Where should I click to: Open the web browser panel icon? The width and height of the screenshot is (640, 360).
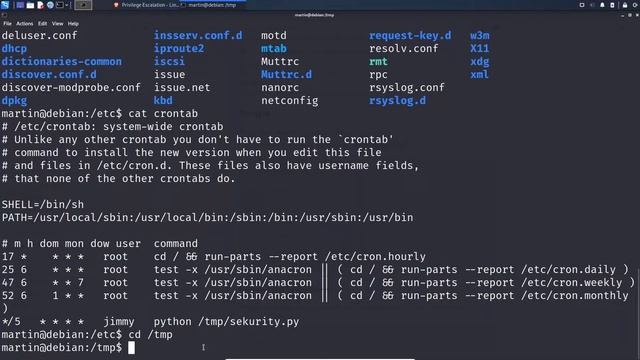[x=50, y=5]
